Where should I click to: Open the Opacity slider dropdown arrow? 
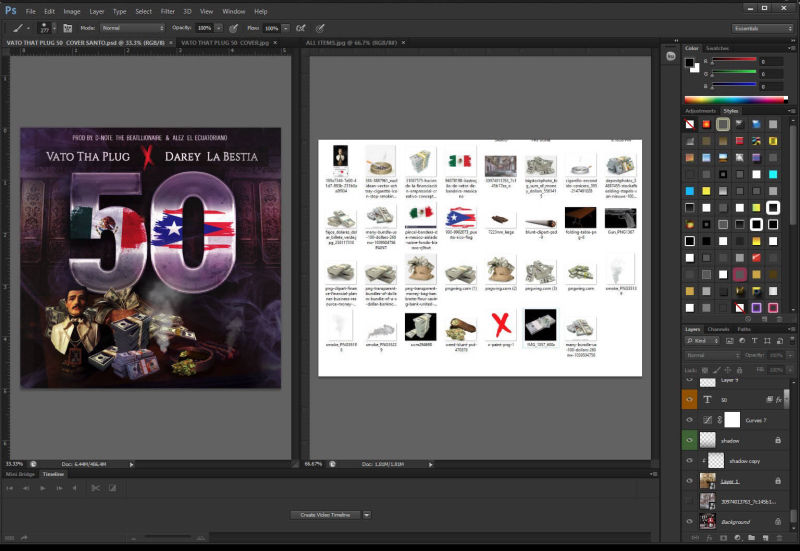pyautogui.click(x=219, y=28)
